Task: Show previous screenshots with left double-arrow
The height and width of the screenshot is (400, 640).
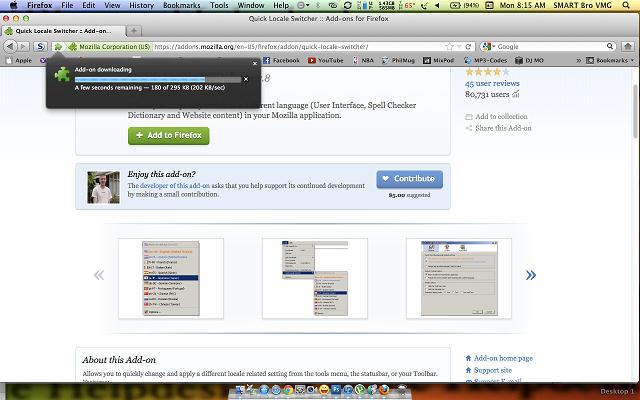Action: pyautogui.click(x=99, y=275)
